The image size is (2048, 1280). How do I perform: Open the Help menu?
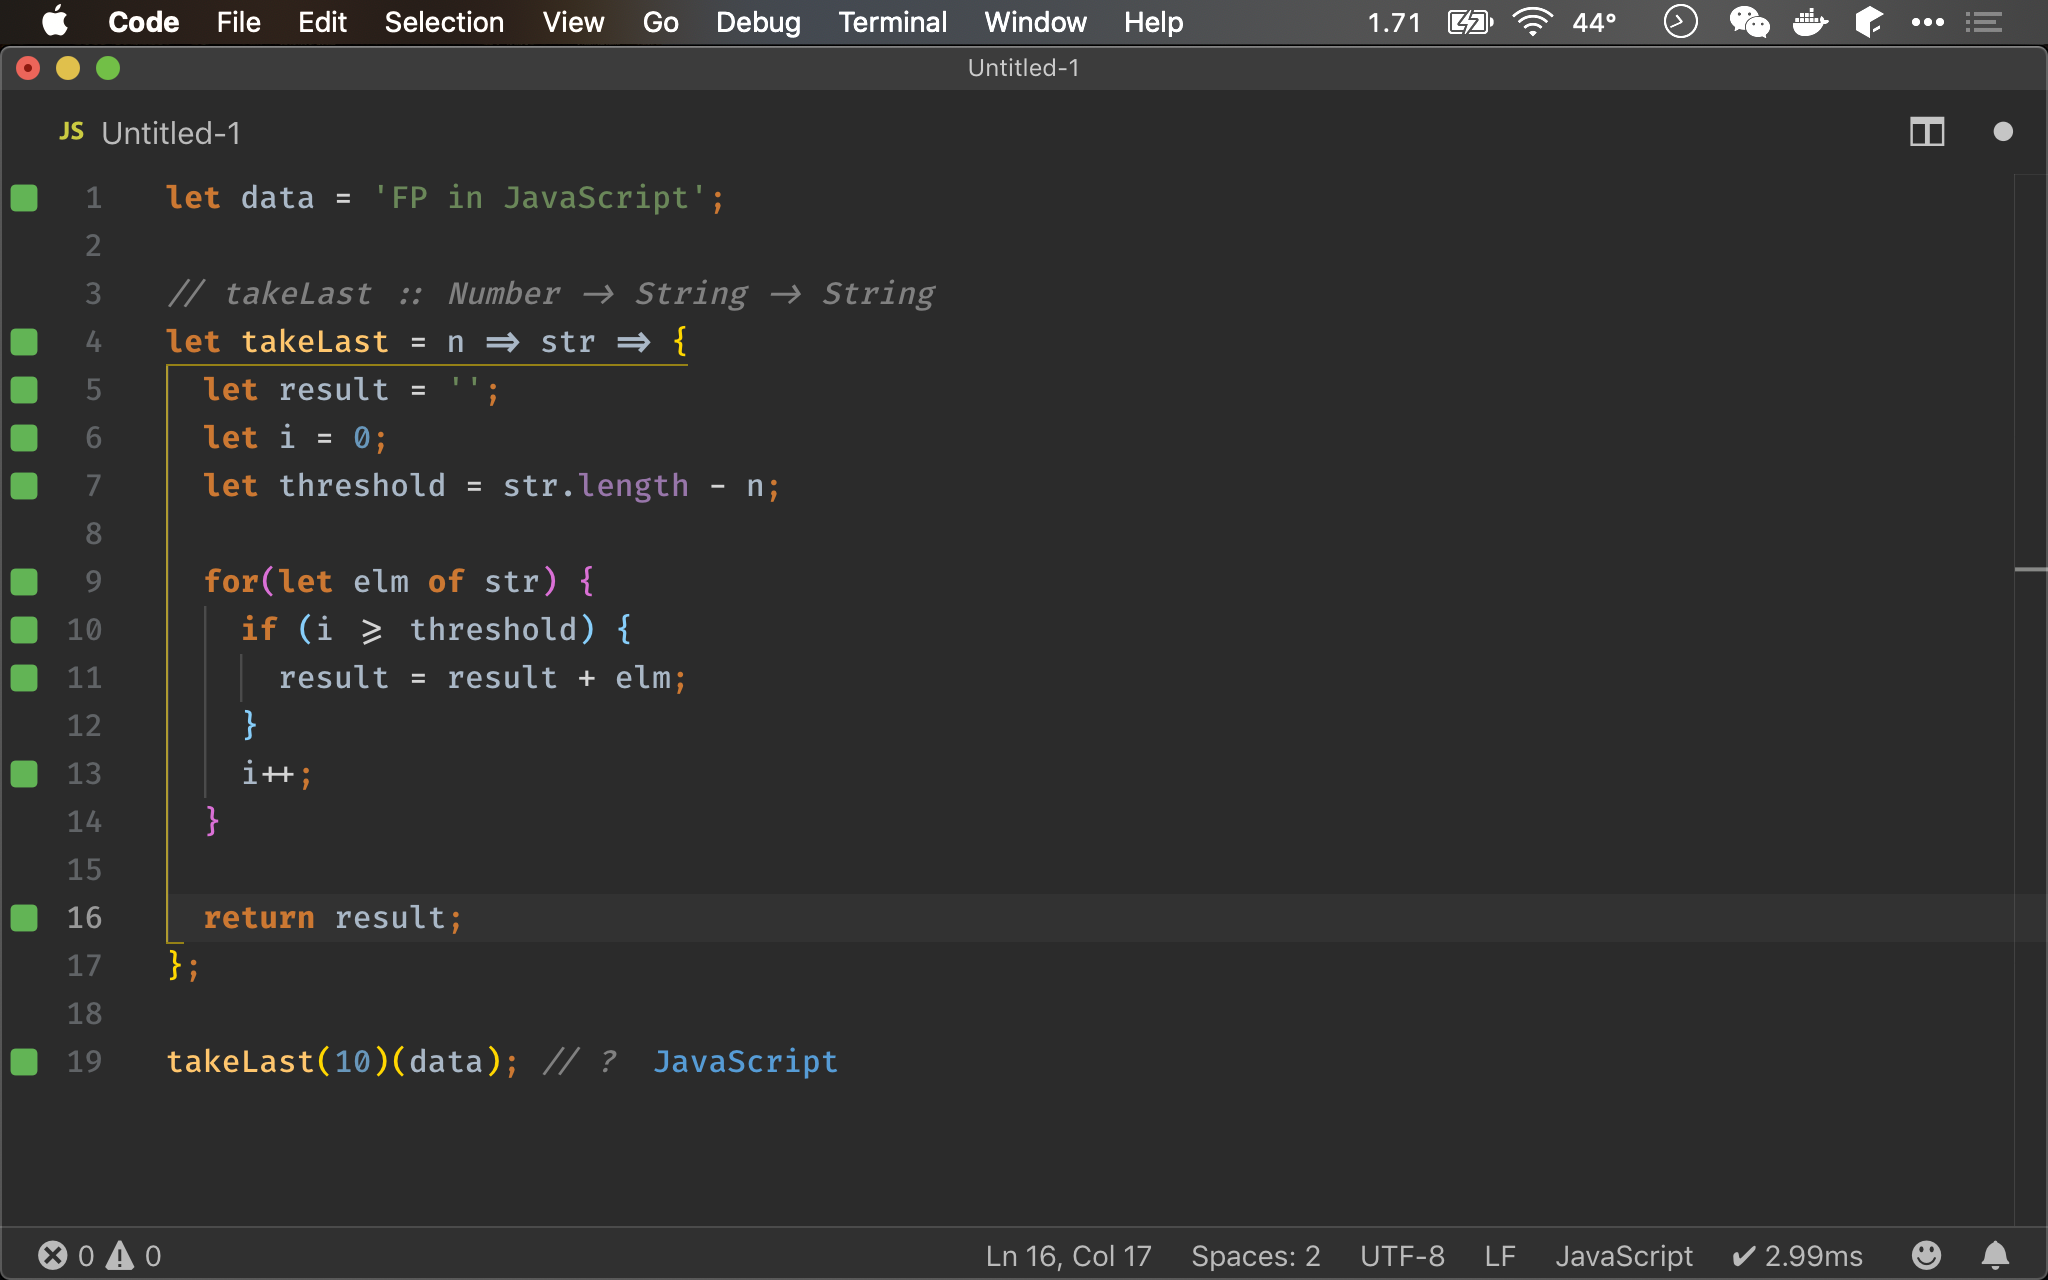(1153, 22)
